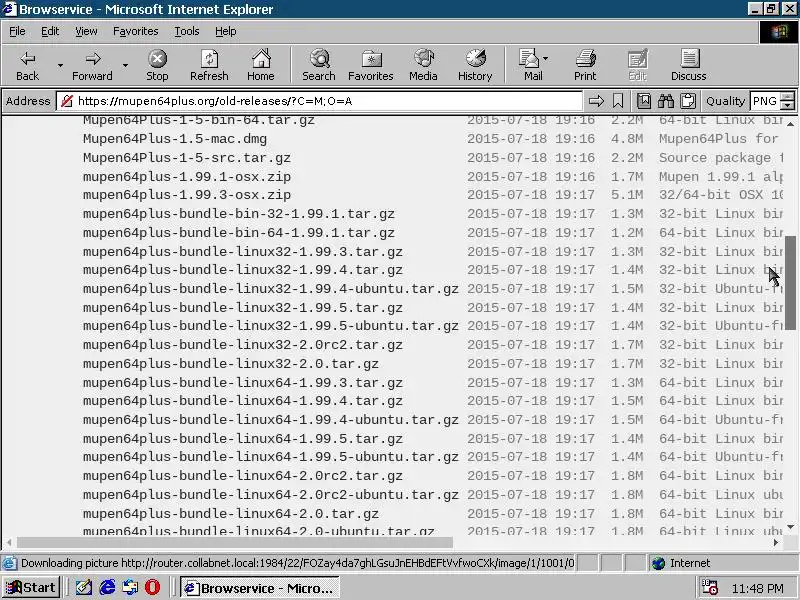Click the clipboard paste icon

(688, 101)
